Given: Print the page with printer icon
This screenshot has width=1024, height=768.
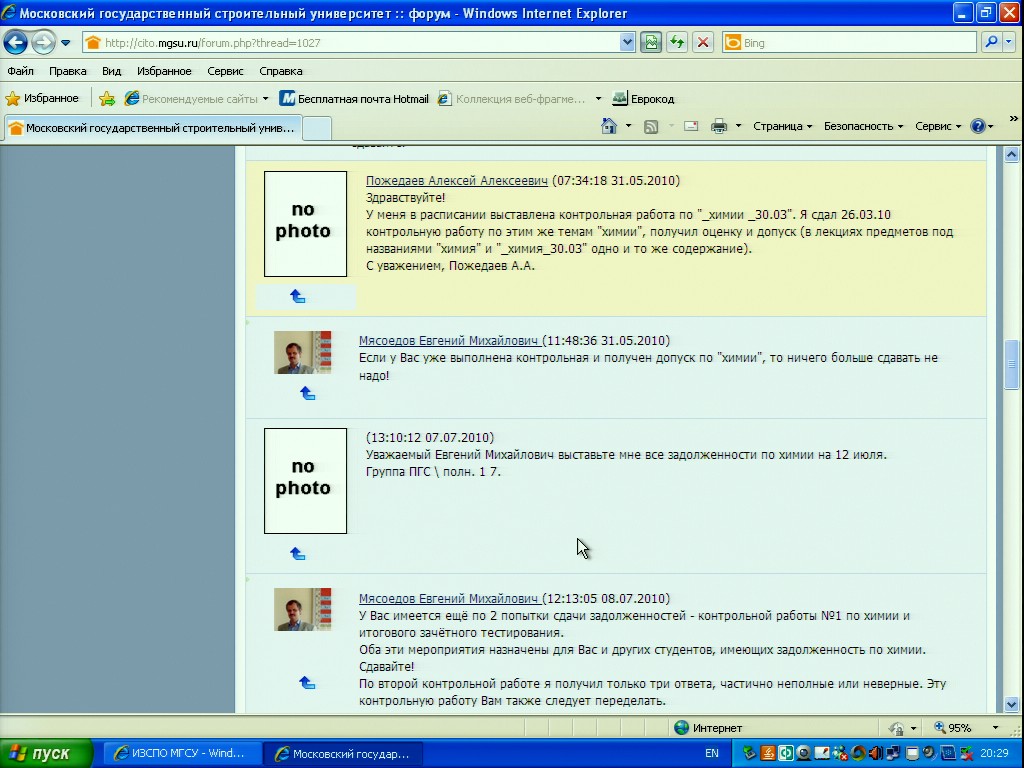Looking at the screenshot, I should tap(719, 126).
